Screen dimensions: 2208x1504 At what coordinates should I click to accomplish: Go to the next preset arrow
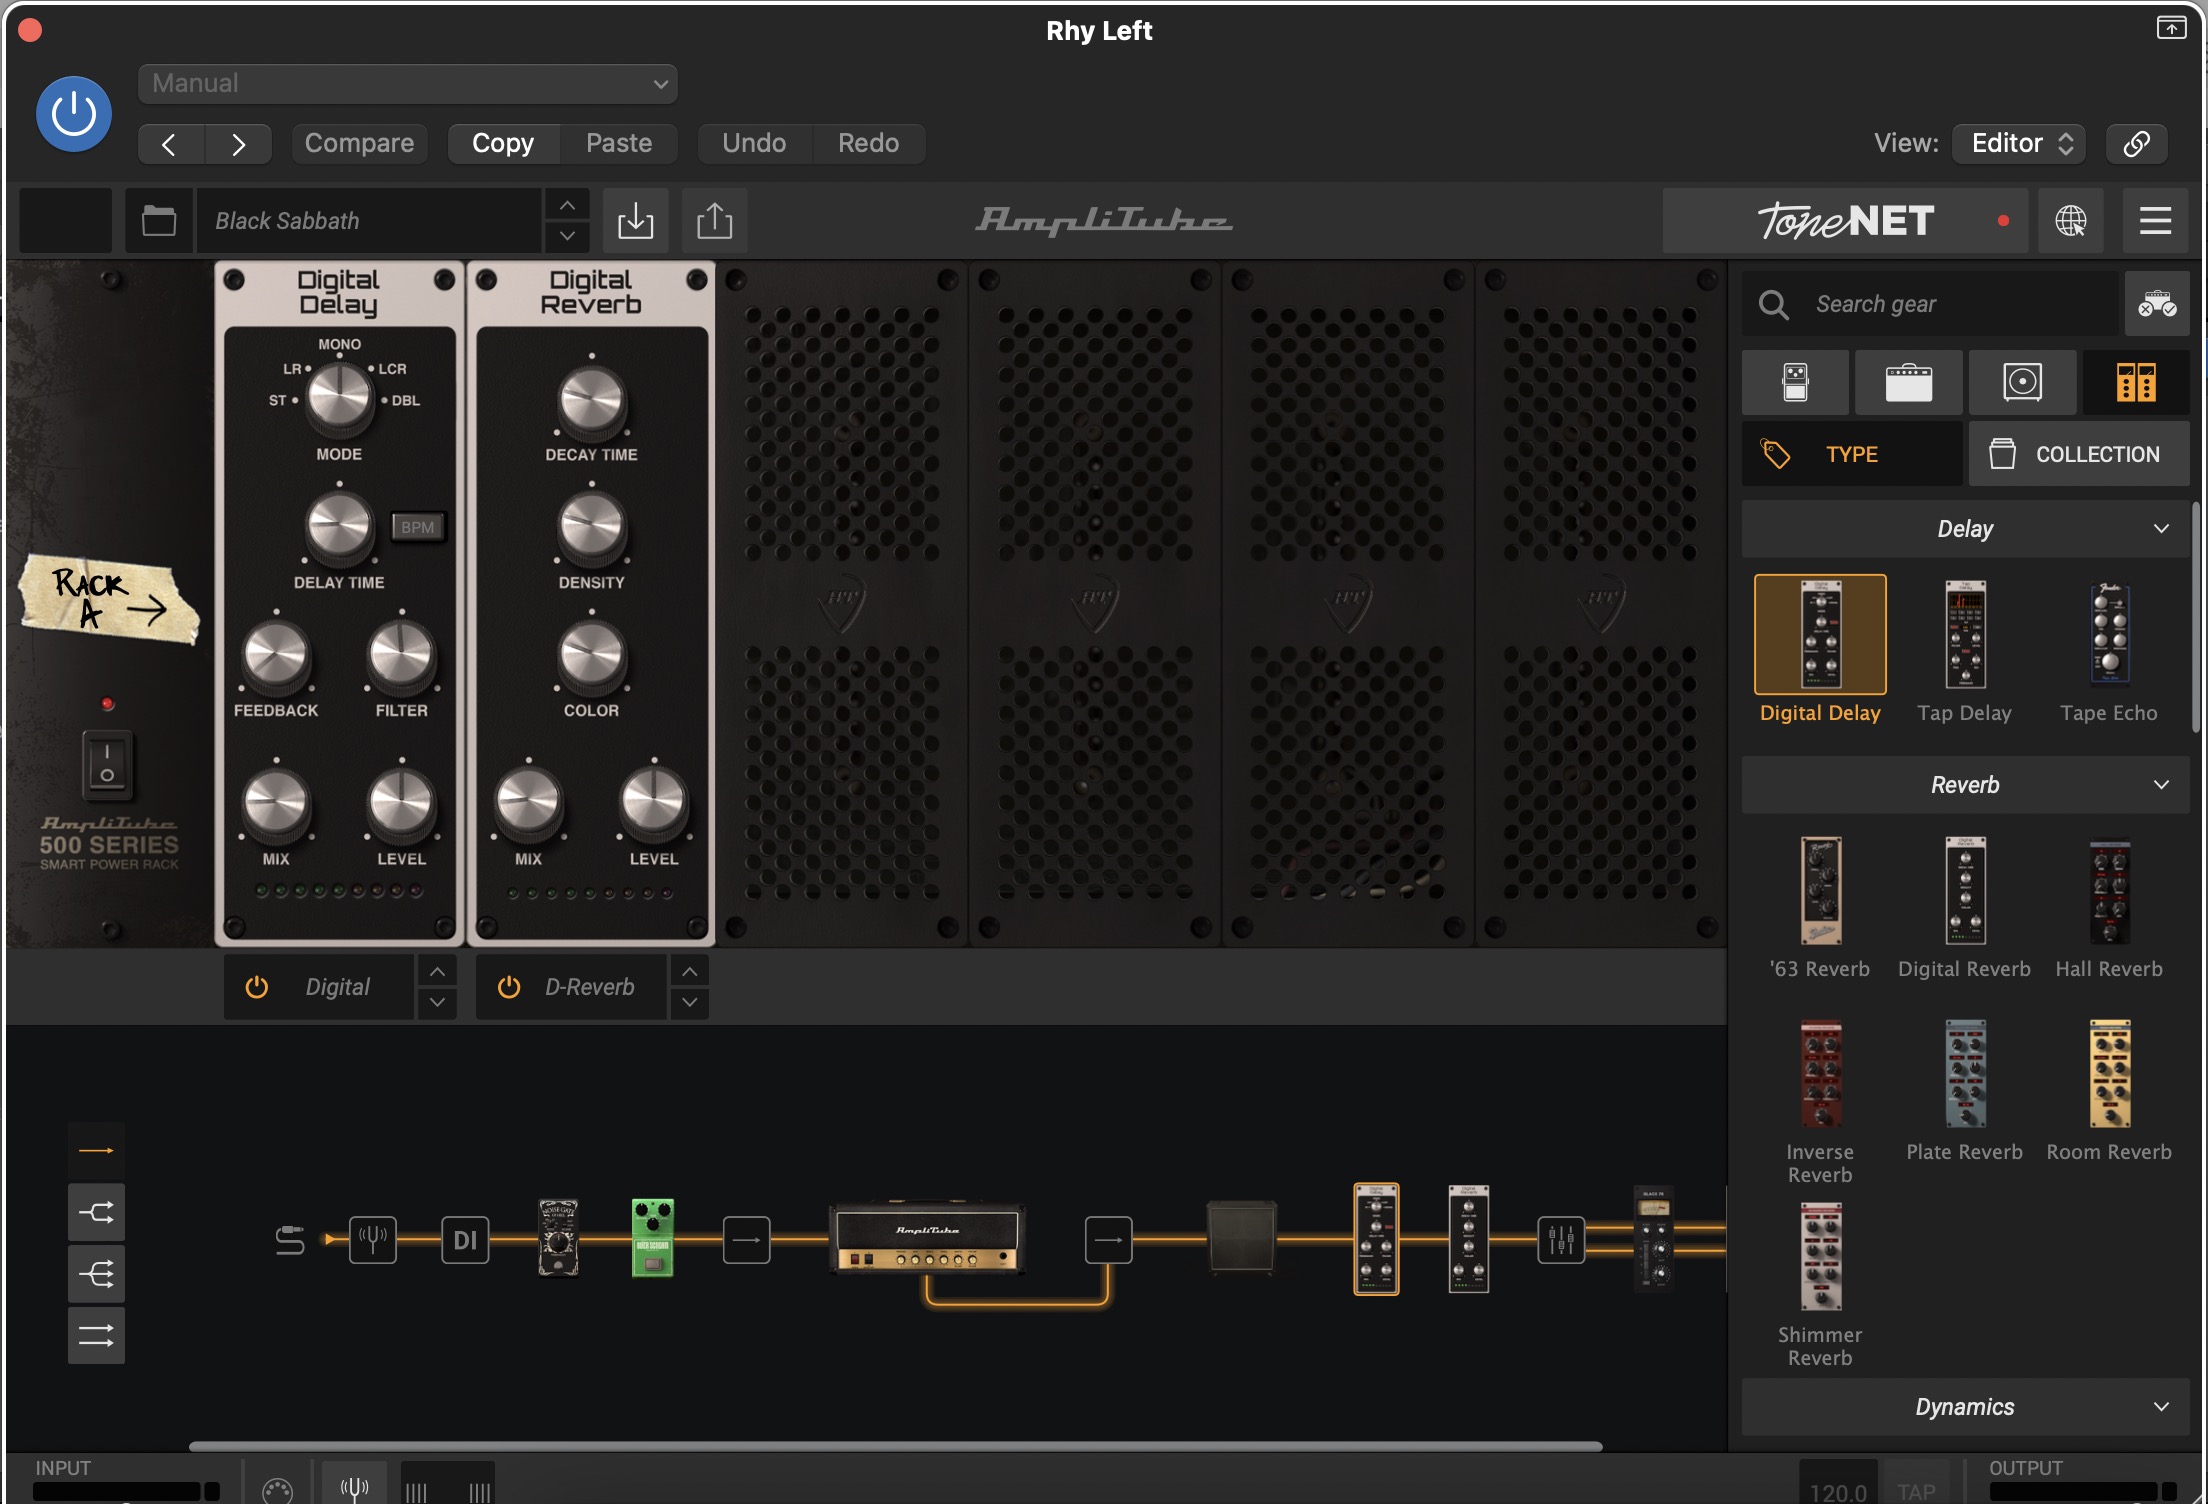[238, 144]
